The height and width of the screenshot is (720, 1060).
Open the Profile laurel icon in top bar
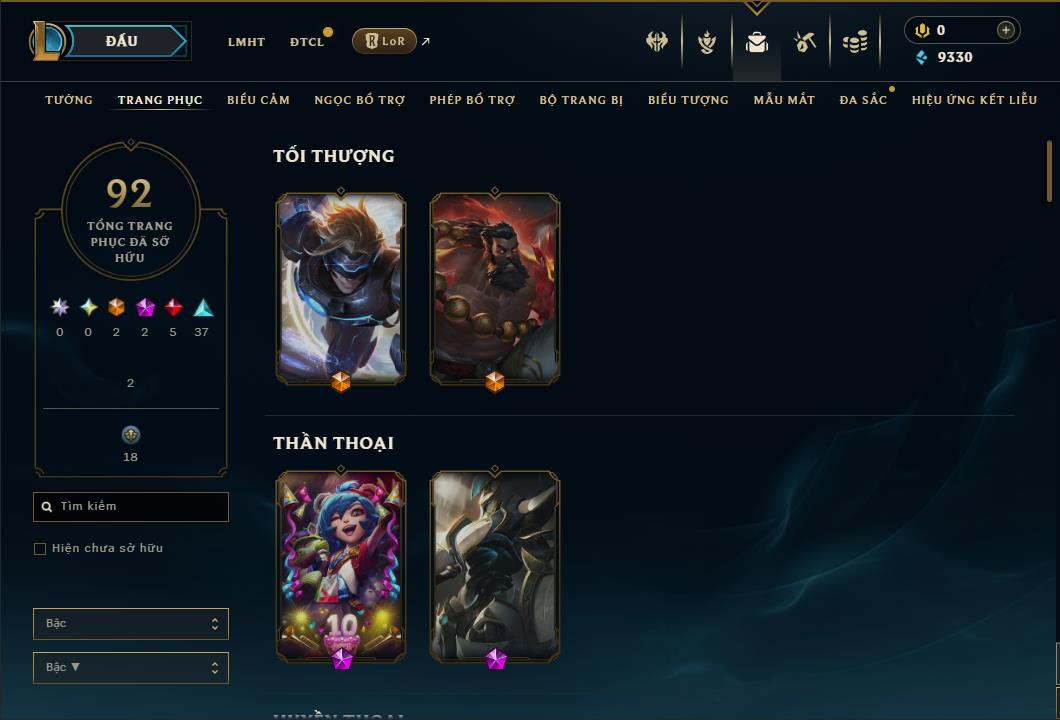click(x=707, y=42)
